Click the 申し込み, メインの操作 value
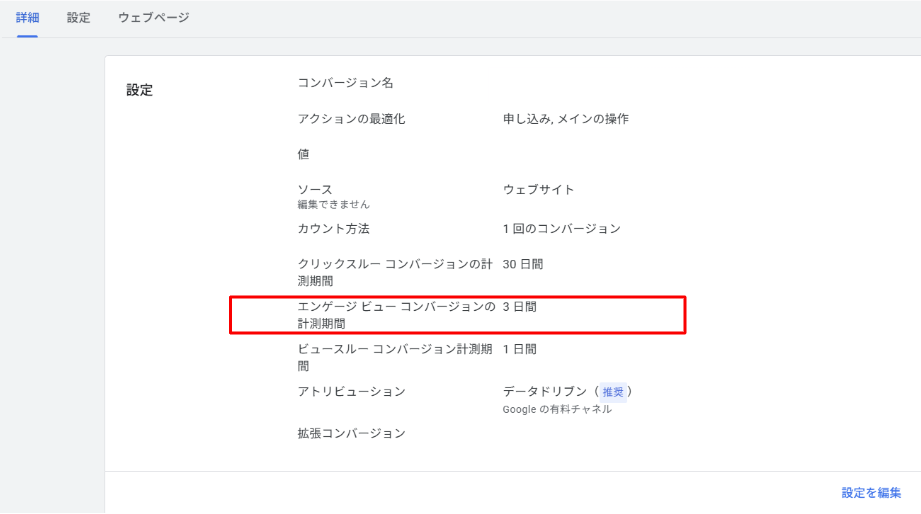Image resolution: width=921 pixels, height=514 pixels. point(565,119)
